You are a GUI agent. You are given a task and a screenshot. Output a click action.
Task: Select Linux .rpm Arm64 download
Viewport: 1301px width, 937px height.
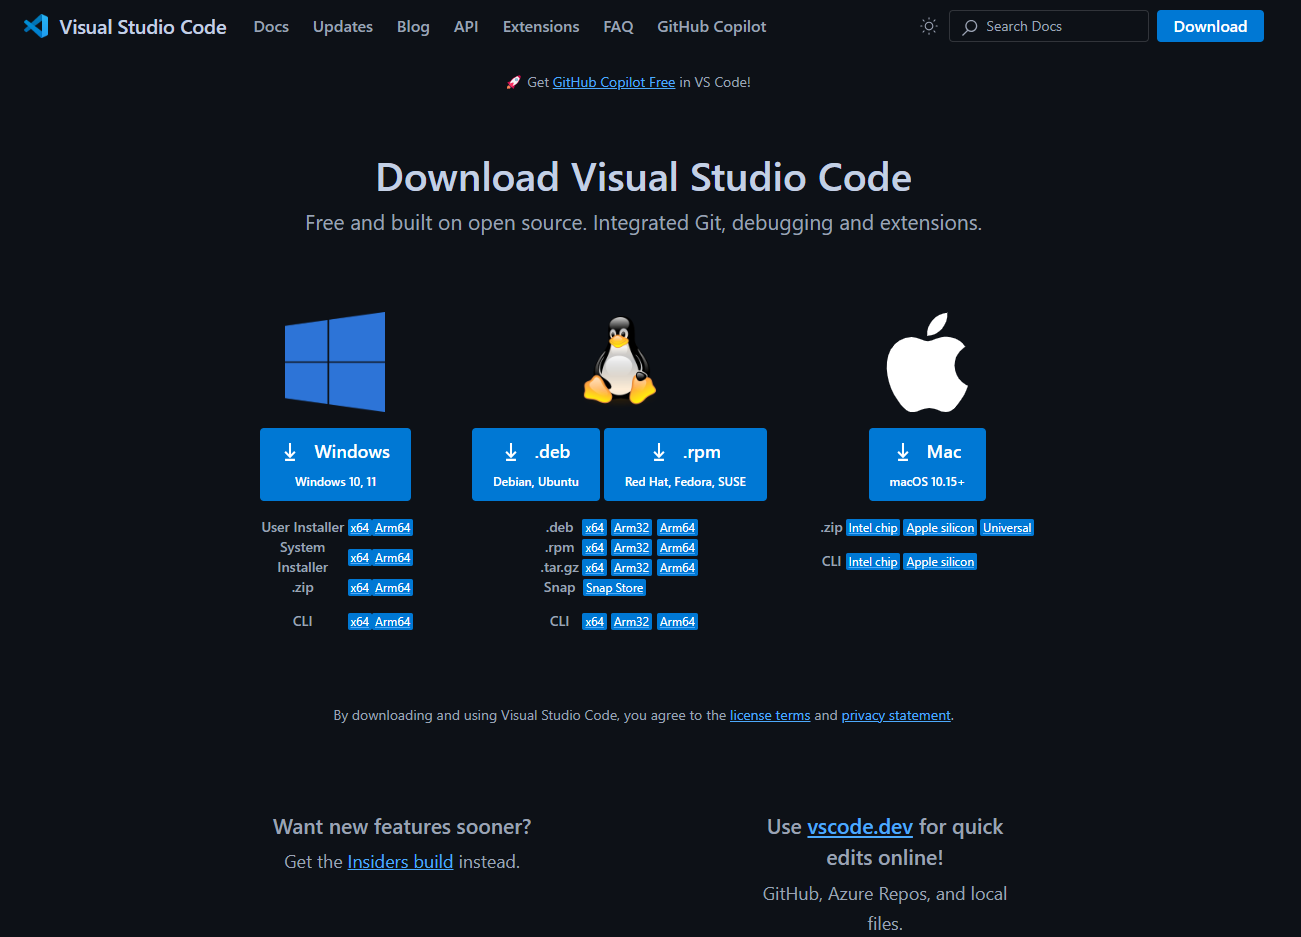coord(677,548)
